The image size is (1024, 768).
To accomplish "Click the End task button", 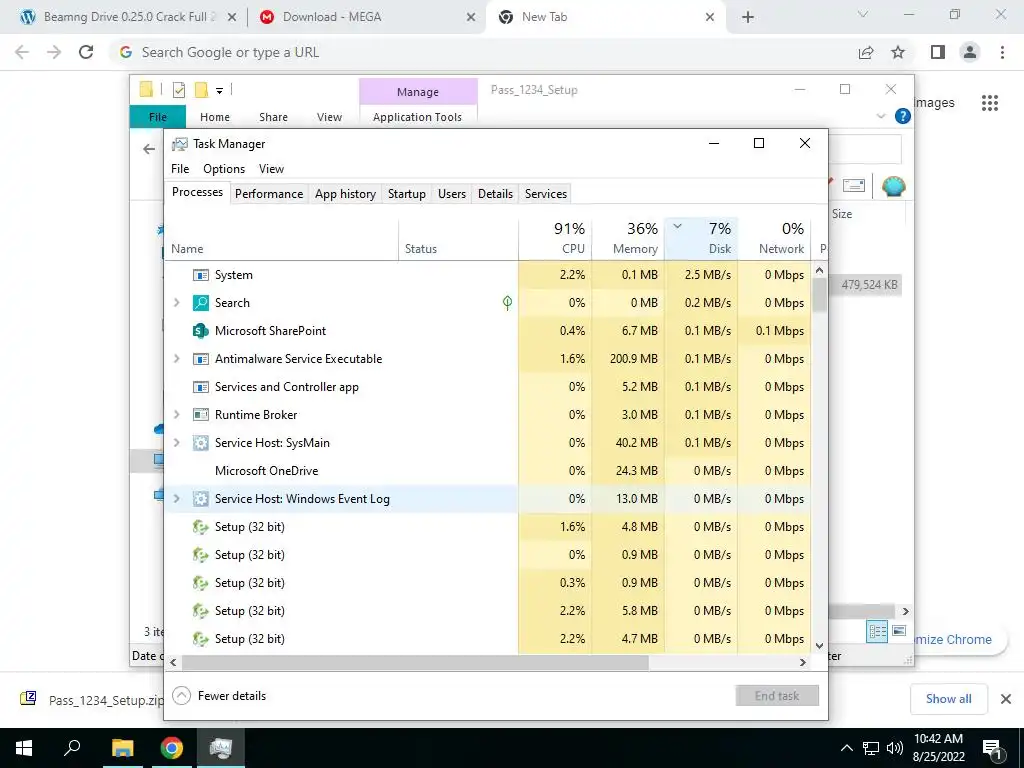I will pos(777,696).
